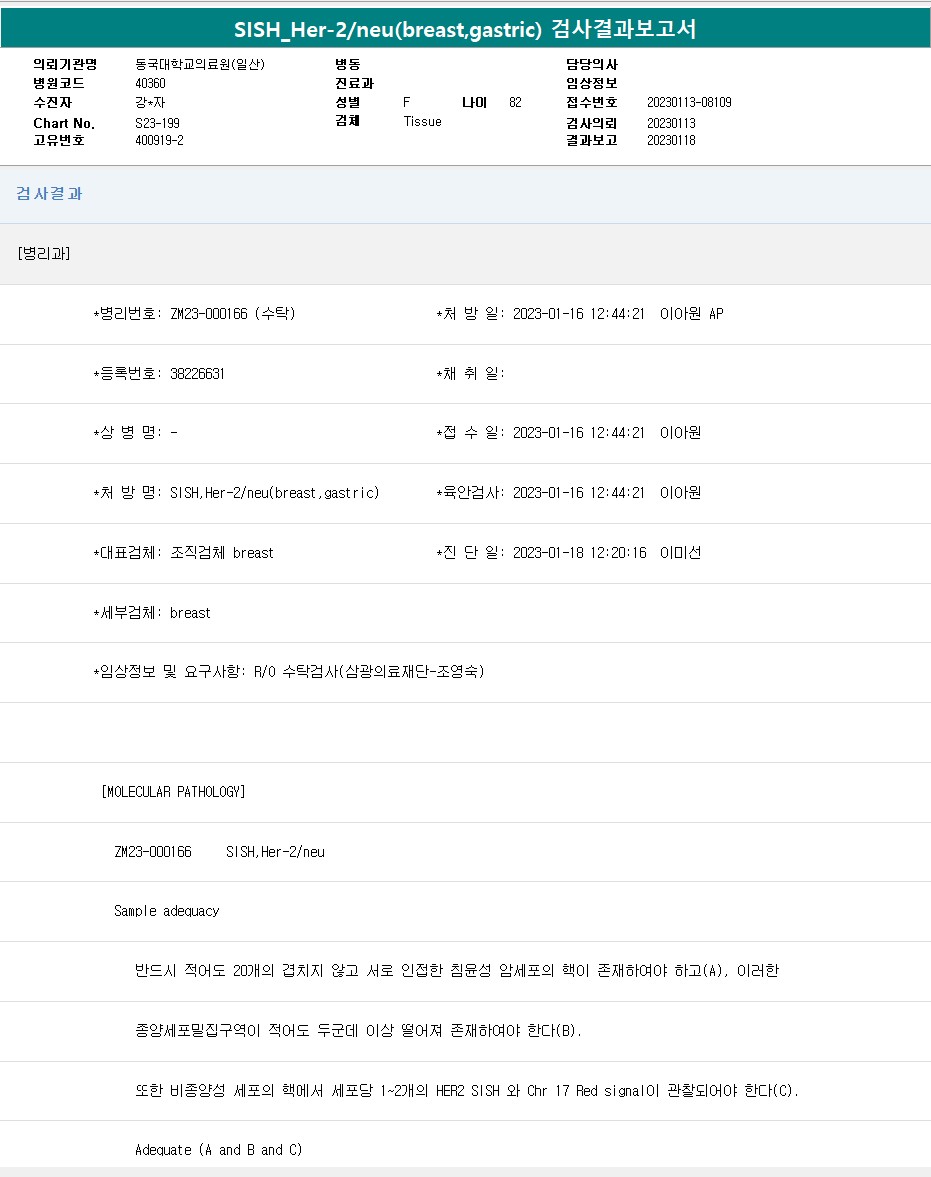The height and width of the screenshot is (1177, 931).
Task: Select the '*접 수 일' date entry
Action: (x=568, y=432)
